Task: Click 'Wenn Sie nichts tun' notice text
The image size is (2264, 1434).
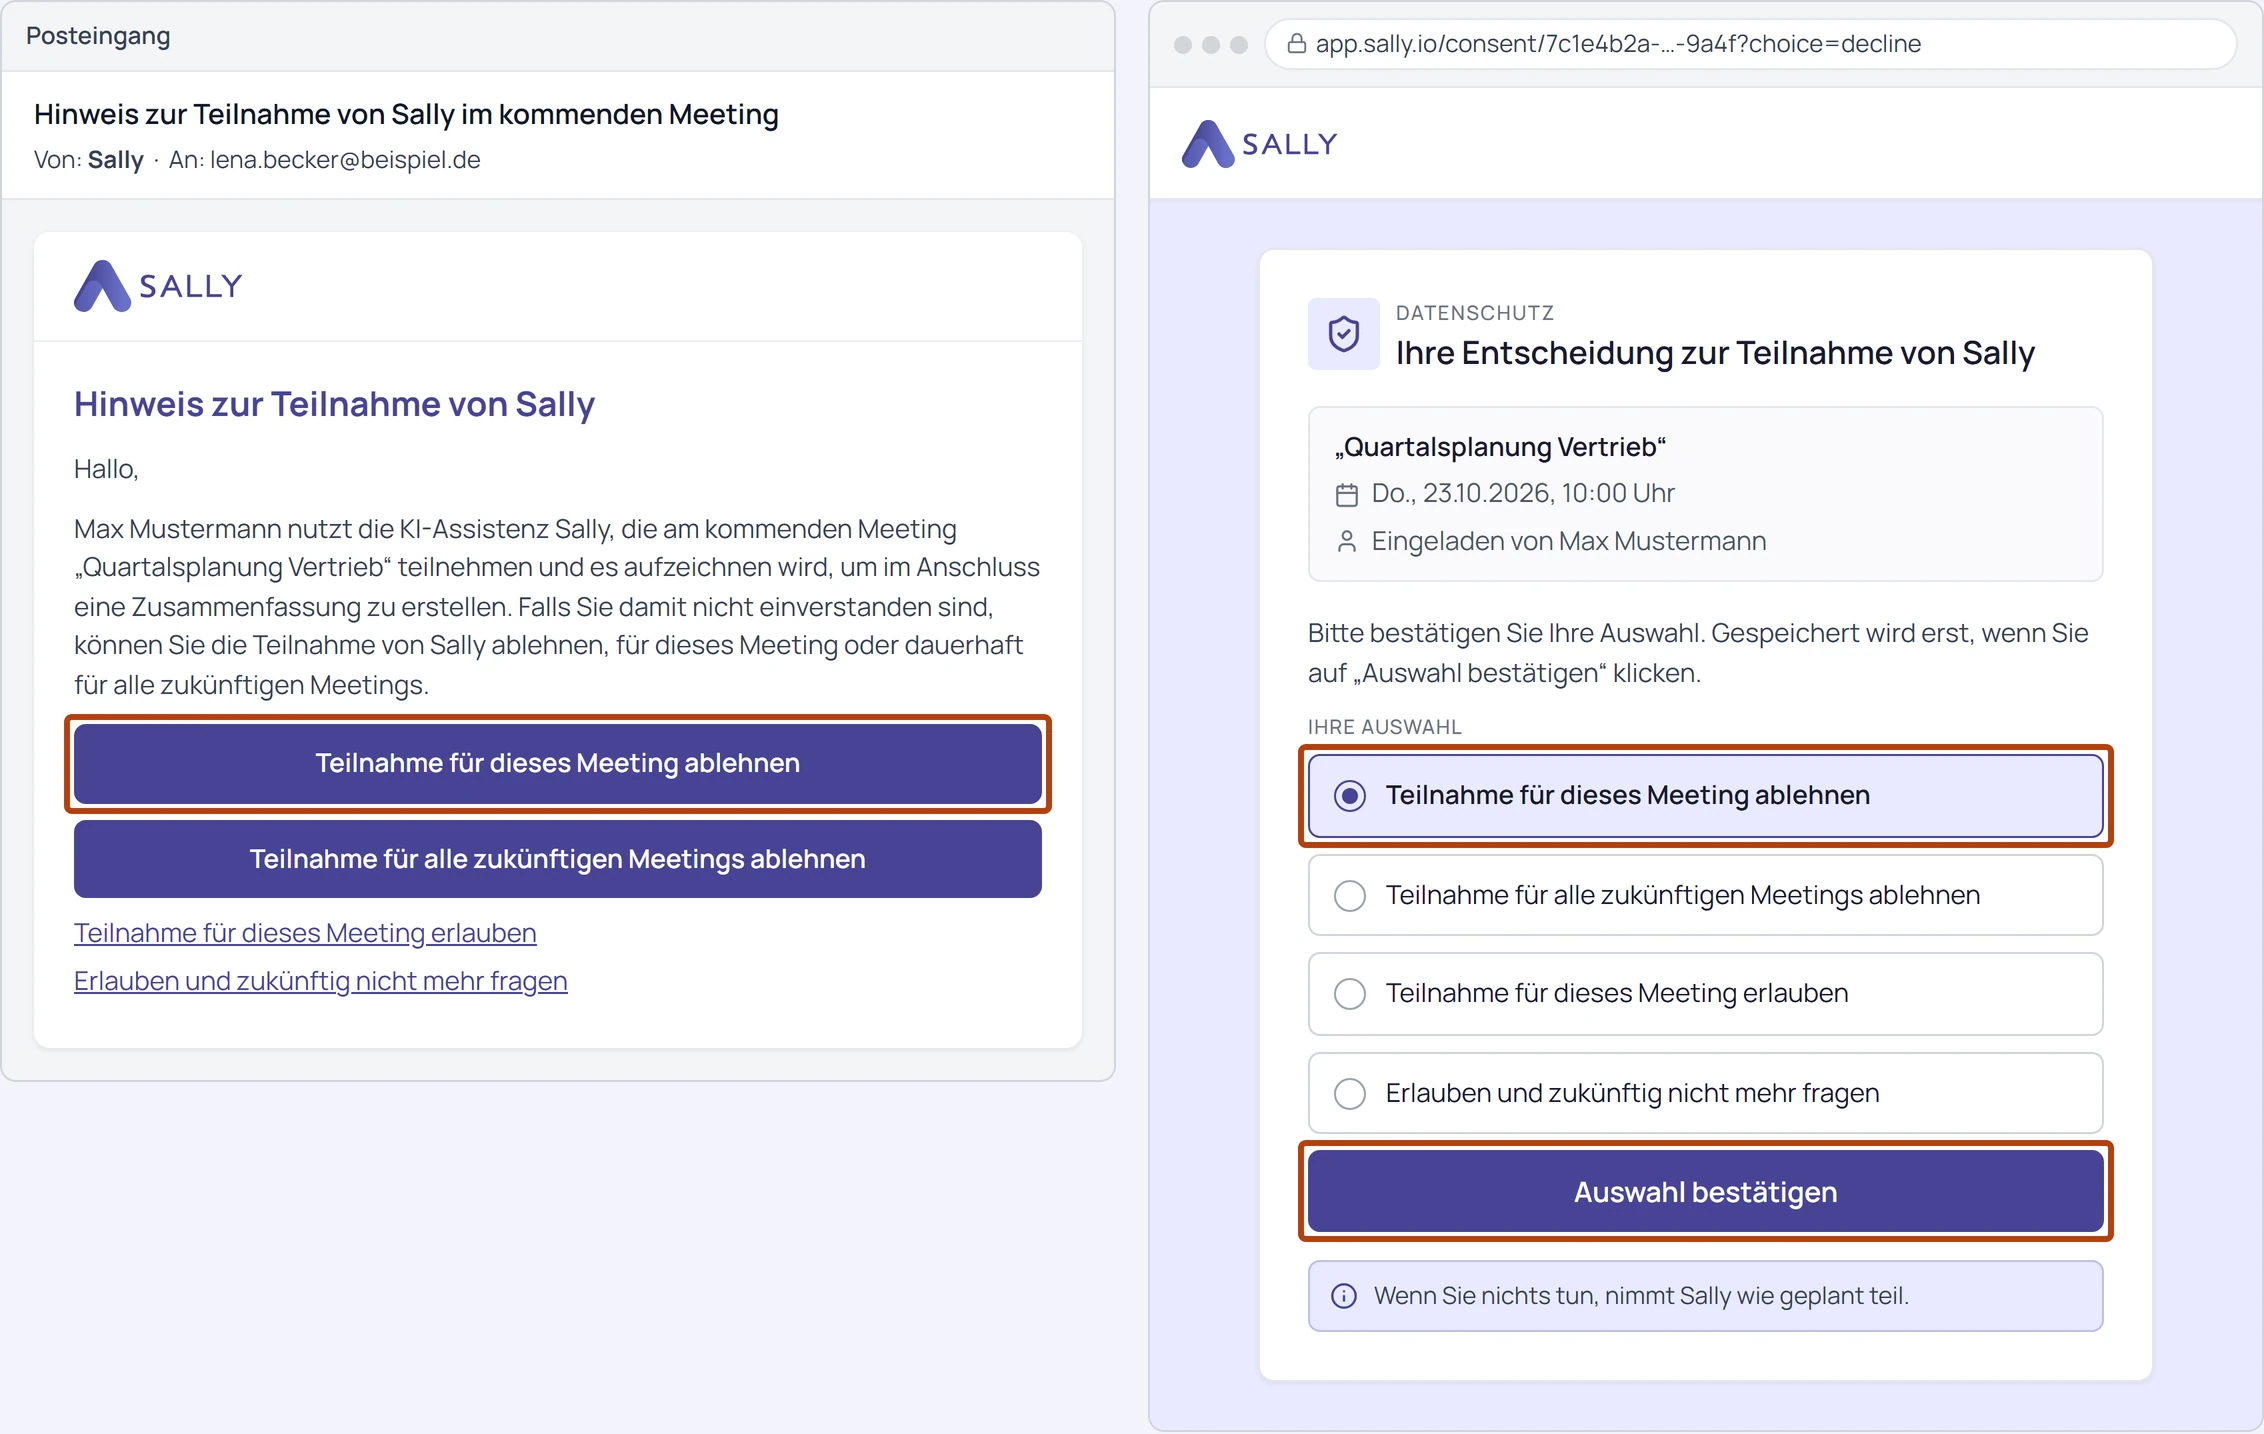Action: coord(1641,1296)
